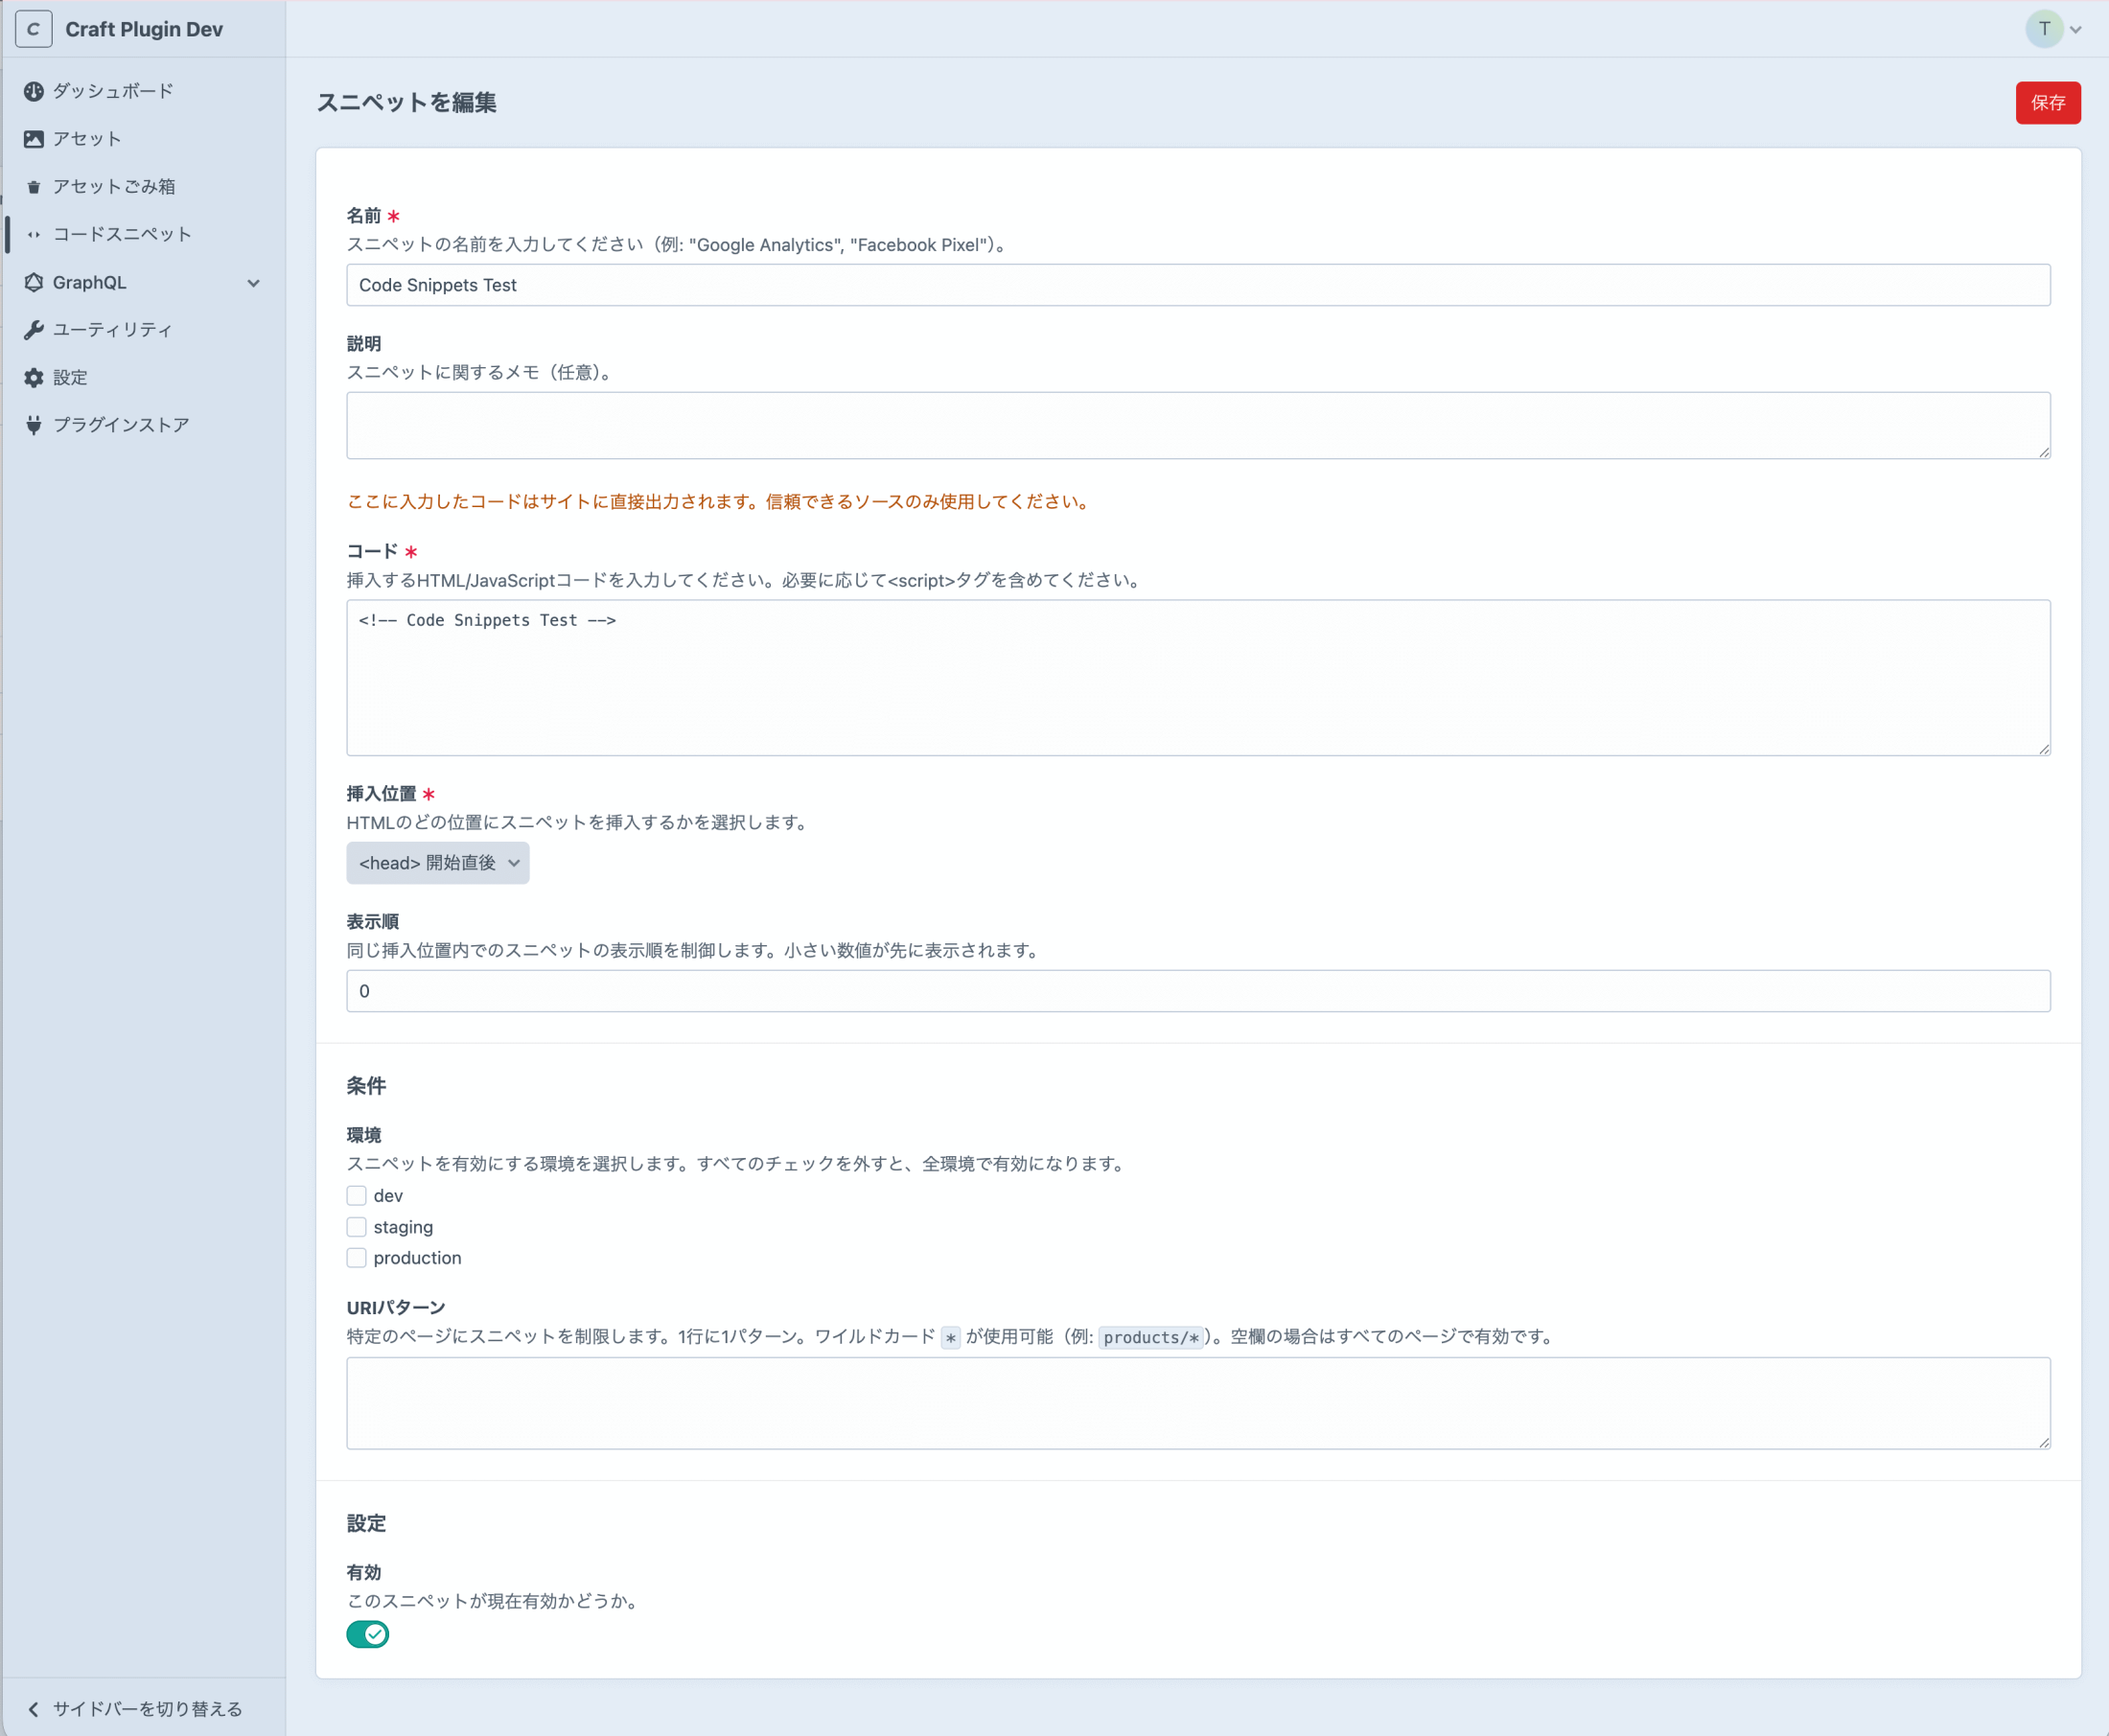Open the user avatar 'T' account menu
The image size is (2109, 1736).
coord(2044,29)
